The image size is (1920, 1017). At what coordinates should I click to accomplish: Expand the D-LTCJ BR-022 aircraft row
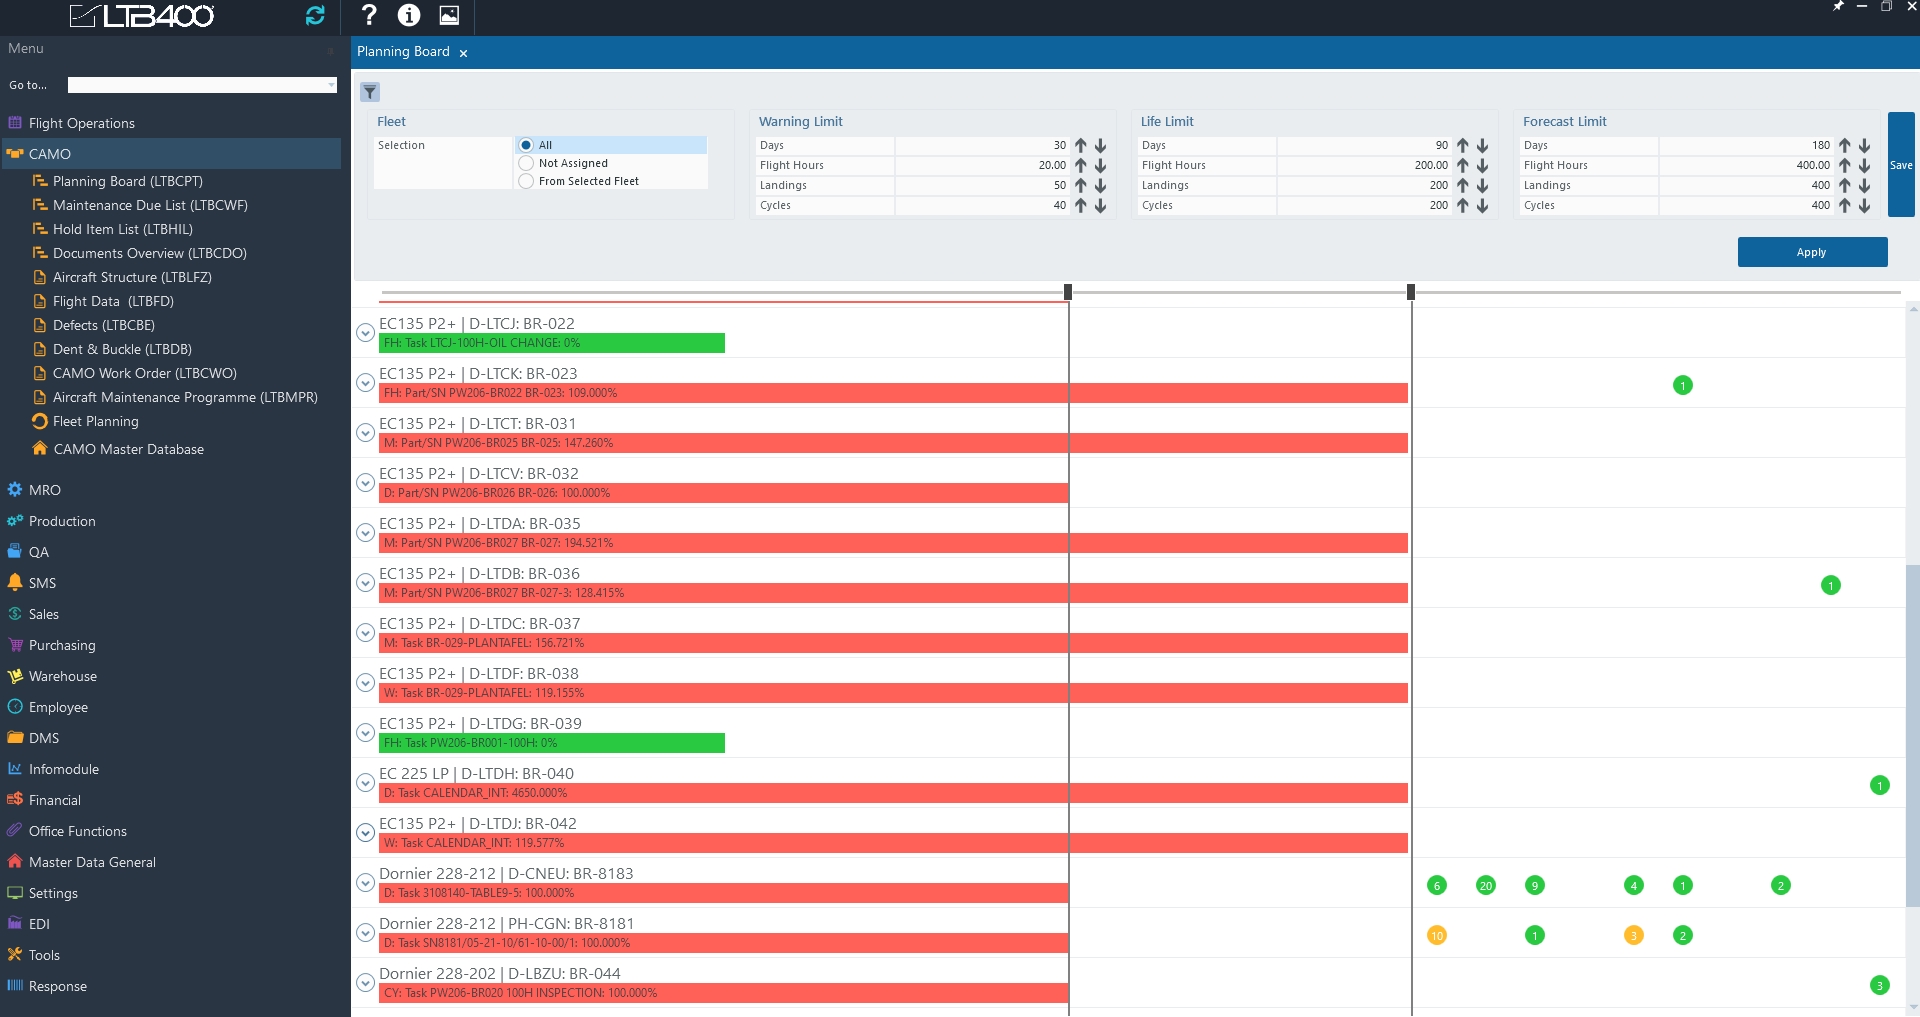366,333
